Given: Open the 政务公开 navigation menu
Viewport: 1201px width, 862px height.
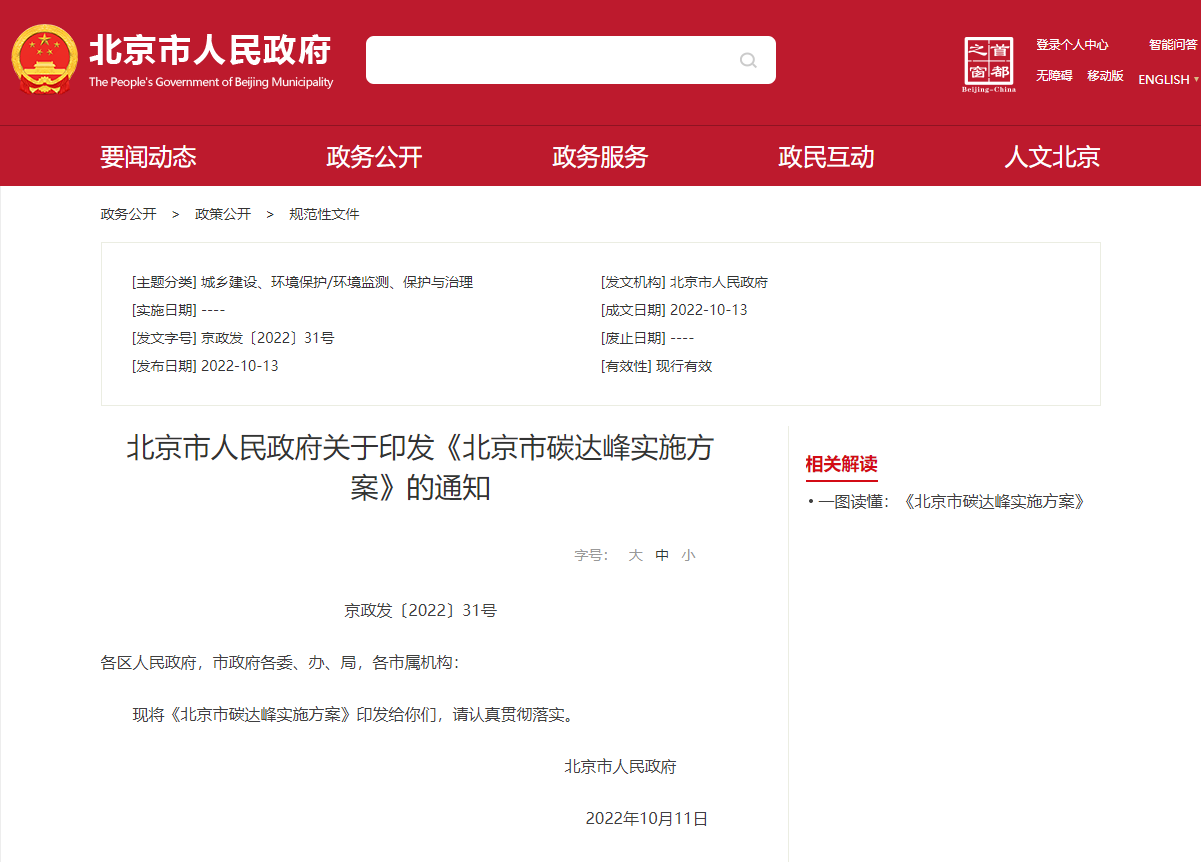Looking at the screenshot, I should pos(374,157).
